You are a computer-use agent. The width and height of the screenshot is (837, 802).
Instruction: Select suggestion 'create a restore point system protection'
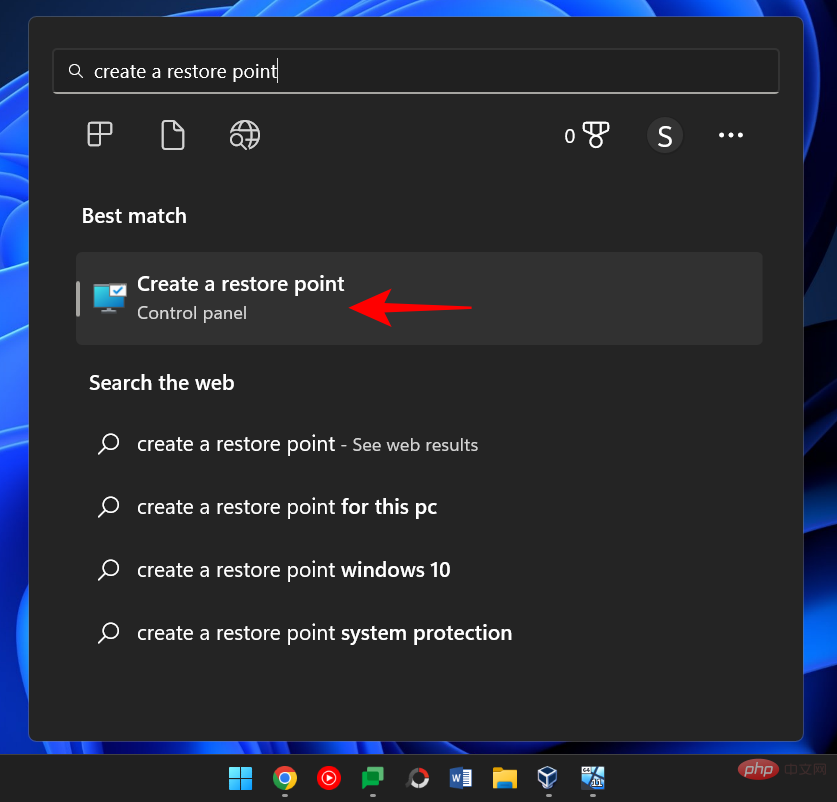(x=325, y=633)
